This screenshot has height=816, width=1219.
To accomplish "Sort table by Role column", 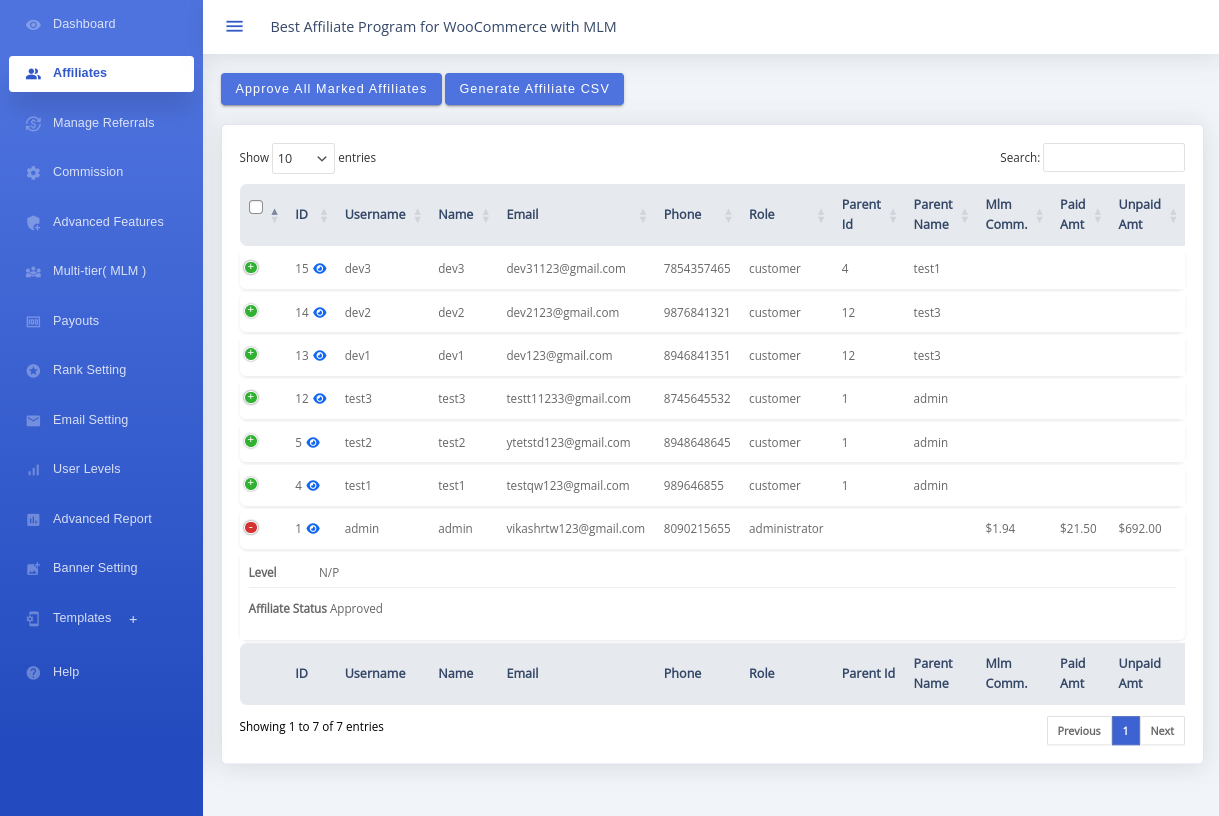I will coord(787,215).
